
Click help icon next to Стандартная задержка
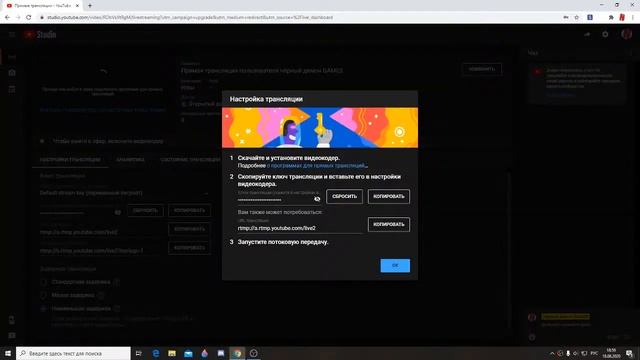tap(117, 282)
